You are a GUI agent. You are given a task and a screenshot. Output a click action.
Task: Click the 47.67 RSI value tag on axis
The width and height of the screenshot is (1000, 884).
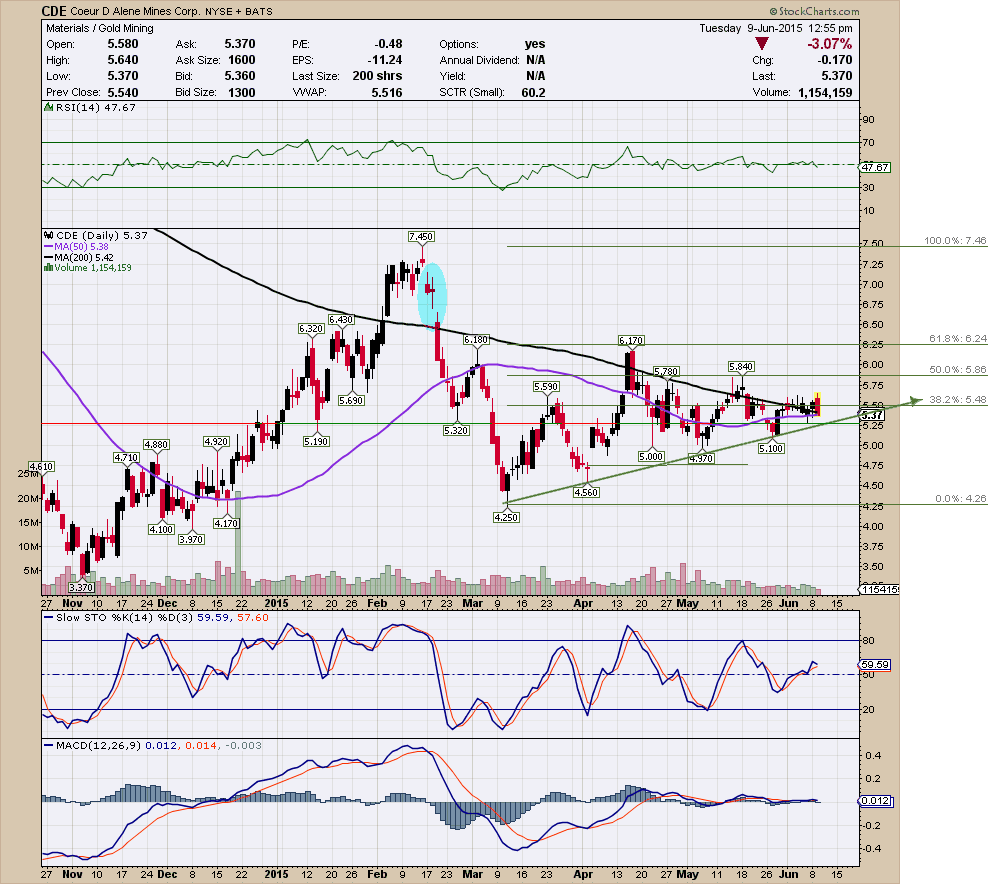874,168
